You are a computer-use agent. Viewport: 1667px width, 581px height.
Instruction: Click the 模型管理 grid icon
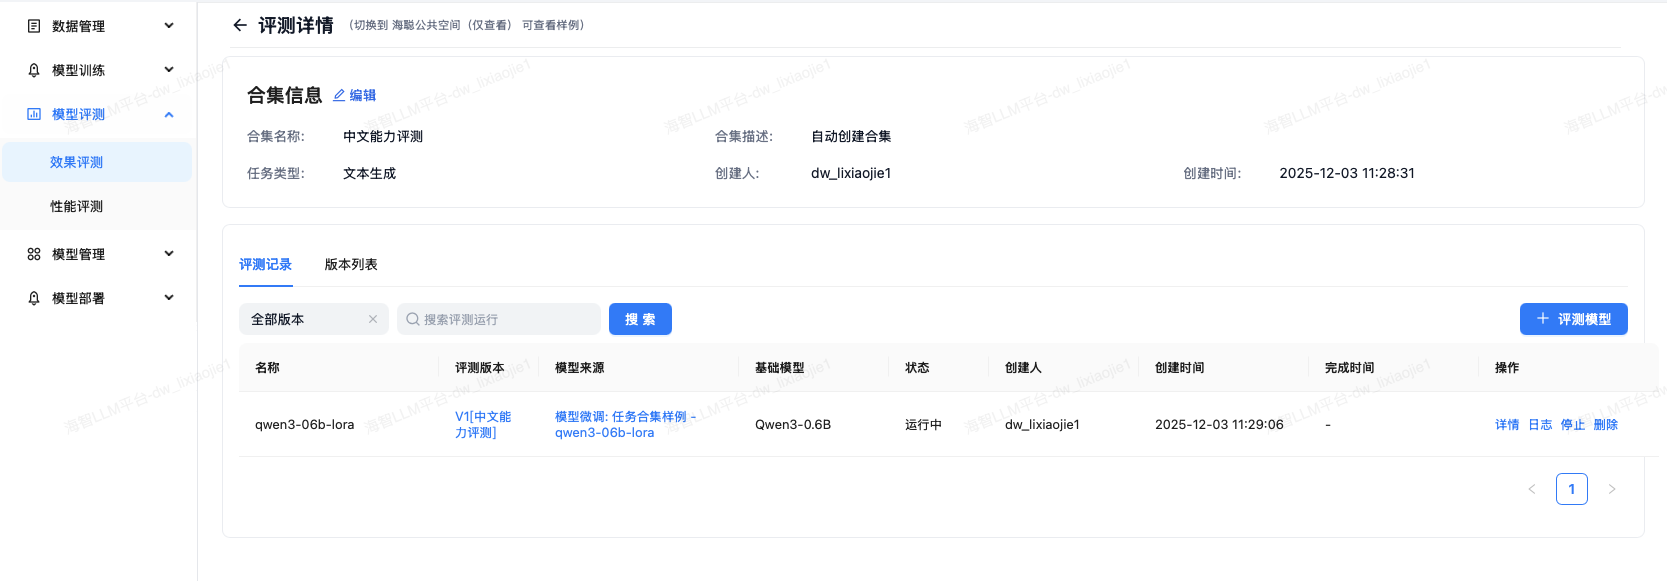click(x=34, y=254)
